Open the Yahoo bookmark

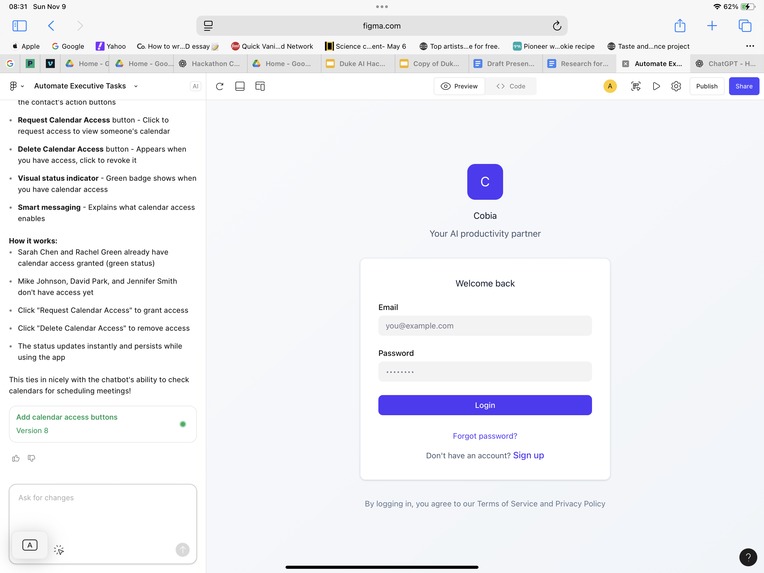pos(111,46)
